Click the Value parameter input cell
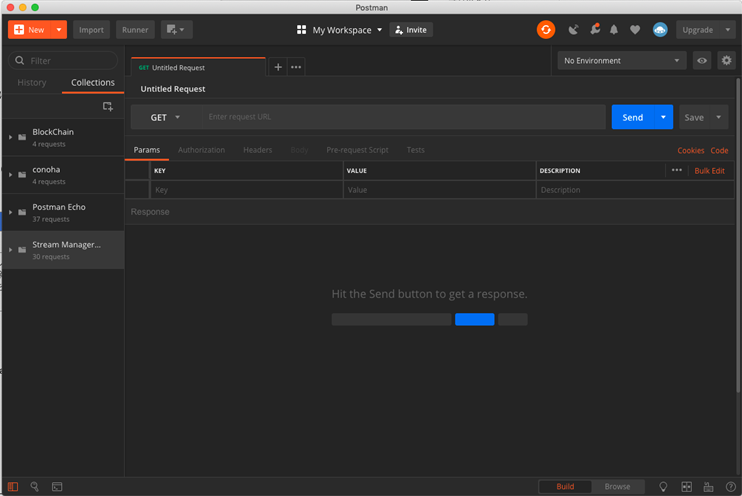Screen dimensions: 742x496 439,190
